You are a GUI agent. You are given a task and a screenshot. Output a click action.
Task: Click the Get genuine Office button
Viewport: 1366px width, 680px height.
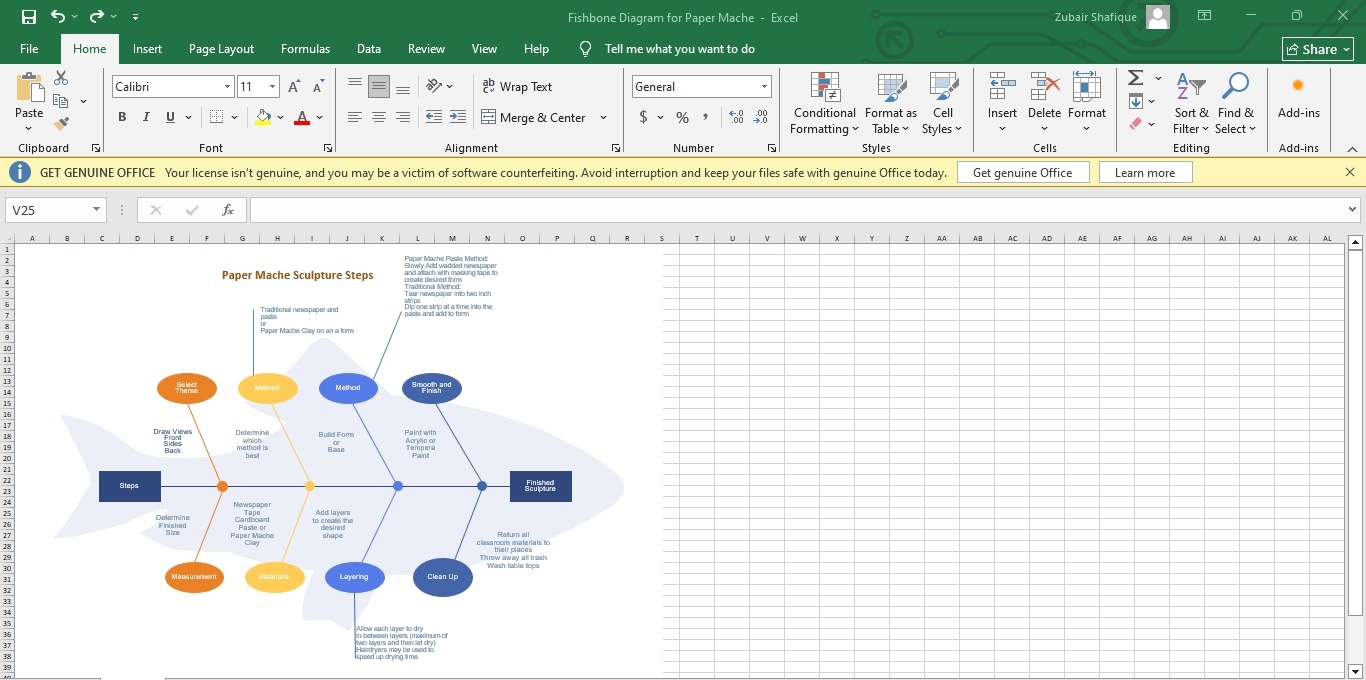1023,171
